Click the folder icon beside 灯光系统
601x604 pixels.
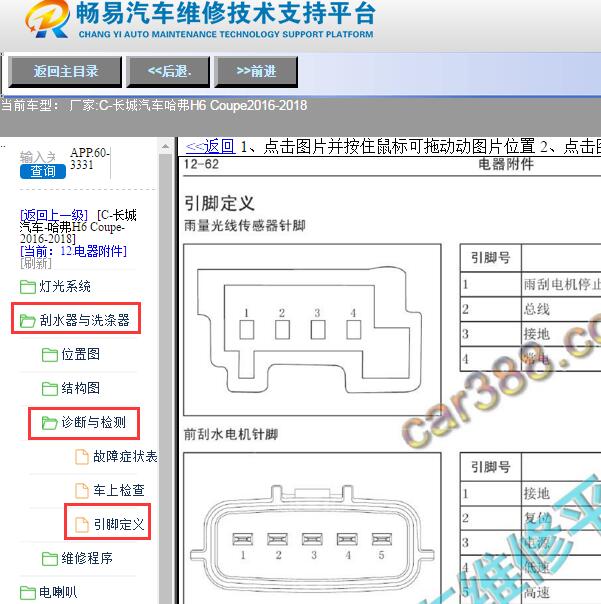pyautogui.click(x=28, y=287)
